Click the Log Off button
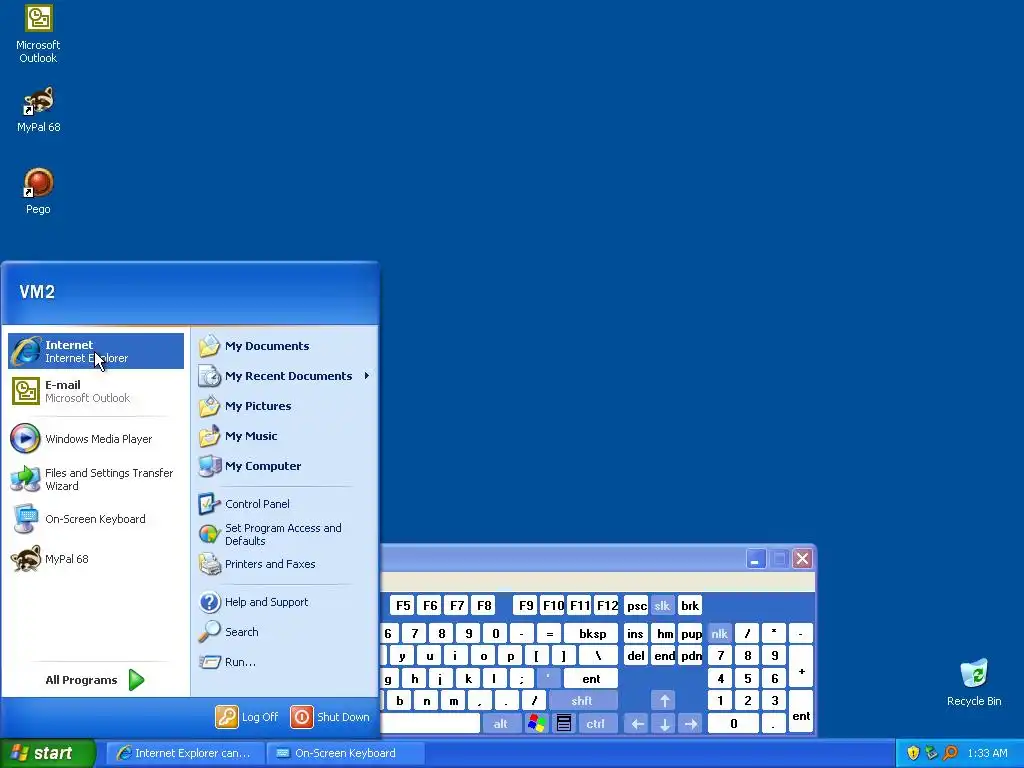1024x768 pixels. 247,717
